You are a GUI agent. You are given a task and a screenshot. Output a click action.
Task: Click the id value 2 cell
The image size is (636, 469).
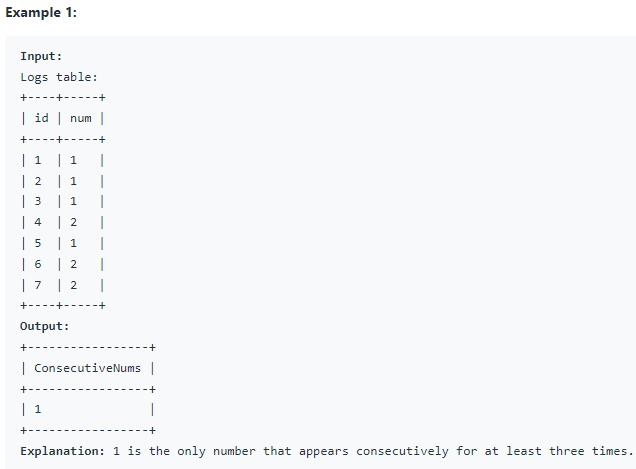click(38, 181)
